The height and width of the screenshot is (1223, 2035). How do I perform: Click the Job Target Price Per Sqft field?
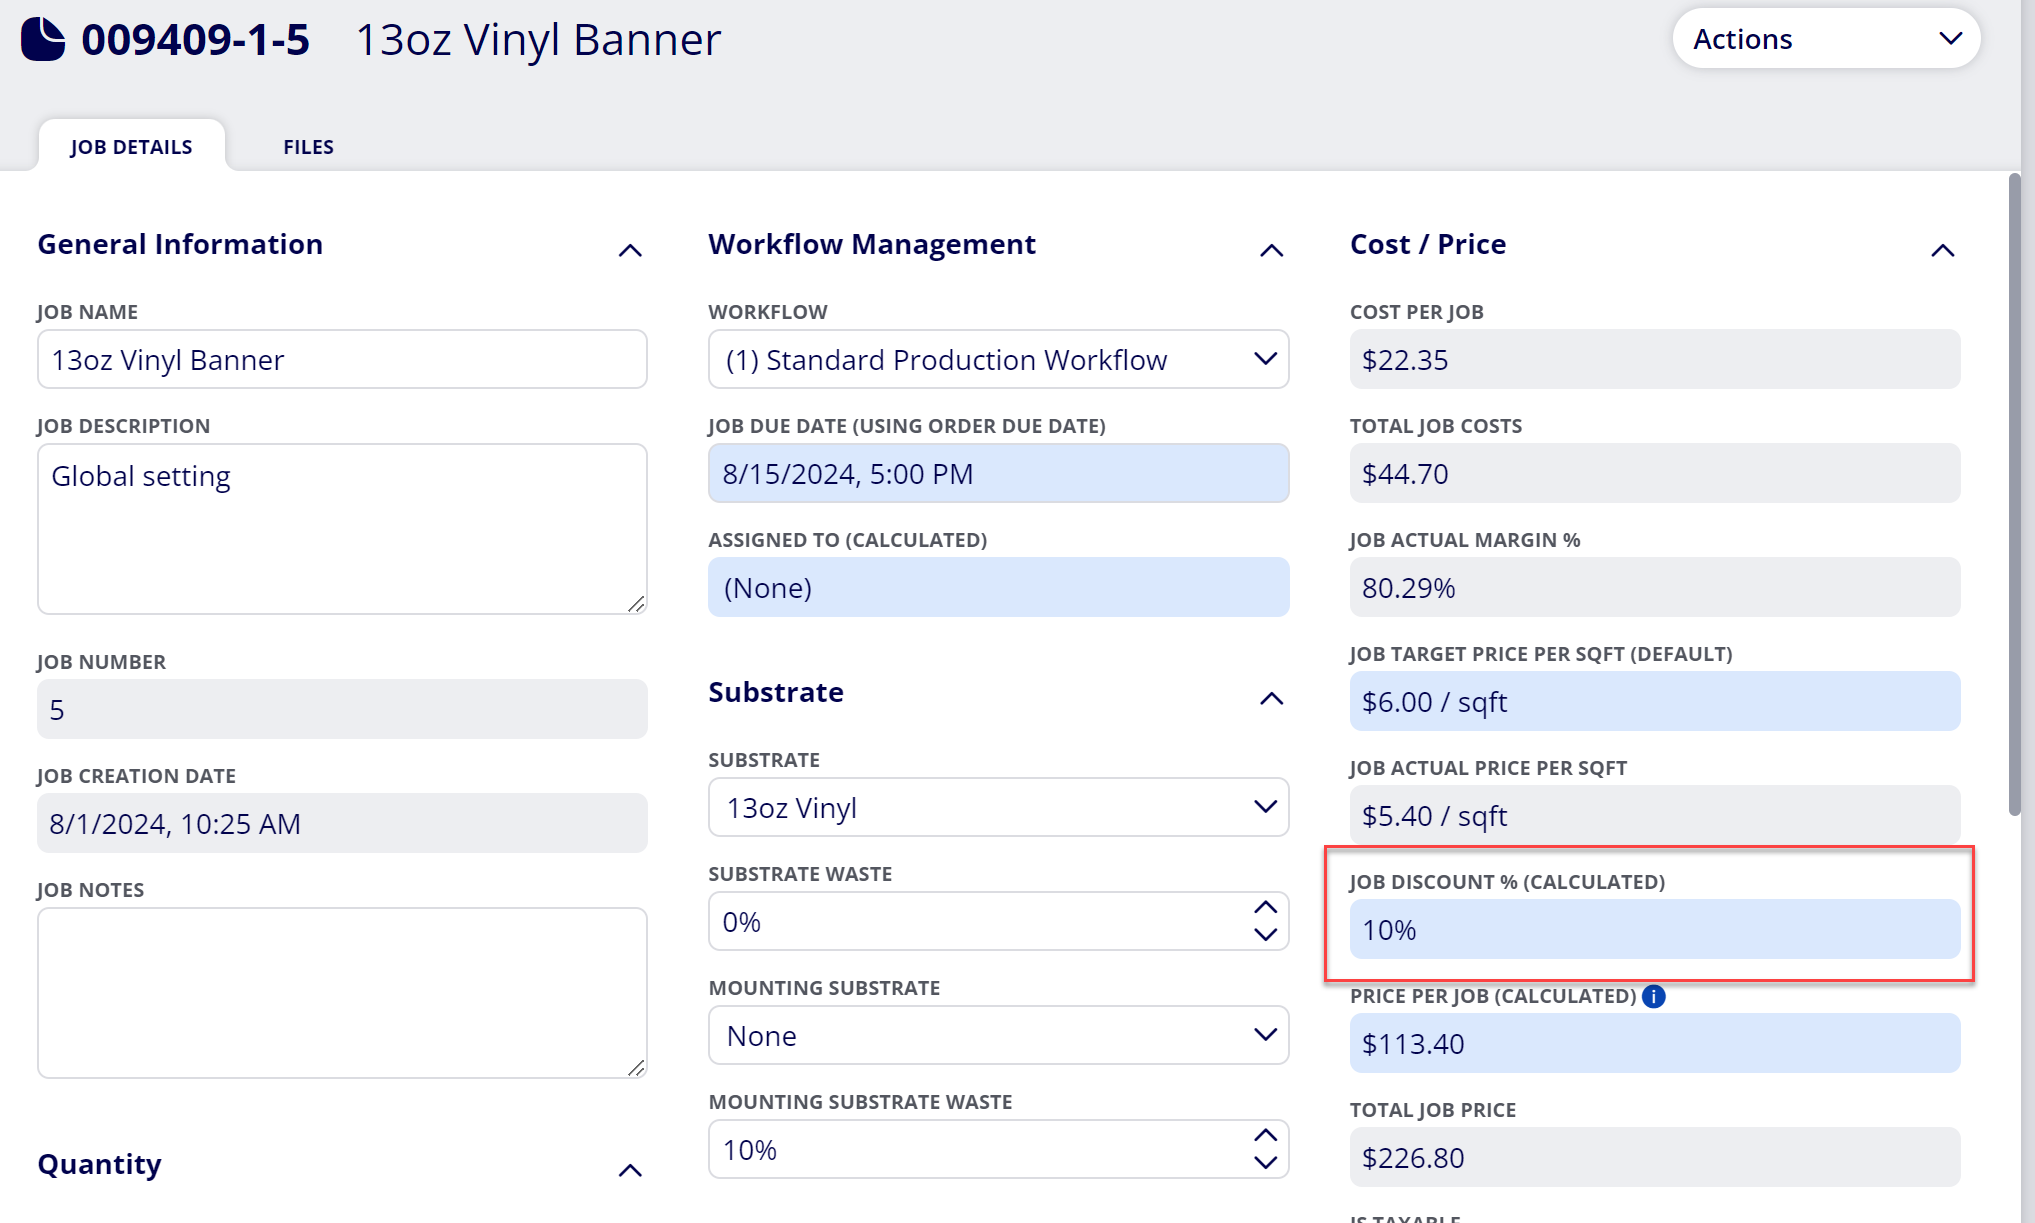1654,701
